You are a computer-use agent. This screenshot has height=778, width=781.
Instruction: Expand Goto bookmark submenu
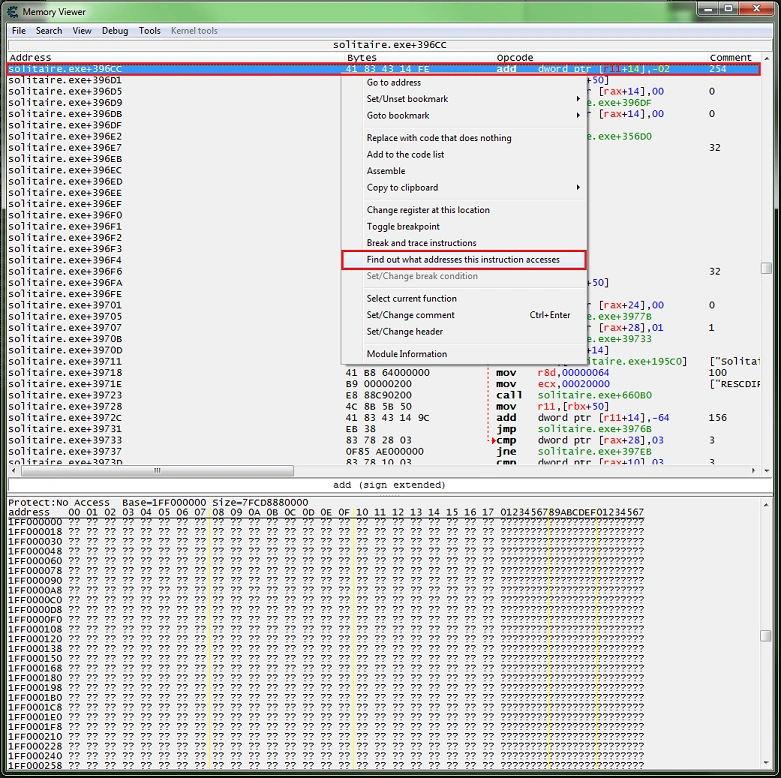click(x=463, y=116)
